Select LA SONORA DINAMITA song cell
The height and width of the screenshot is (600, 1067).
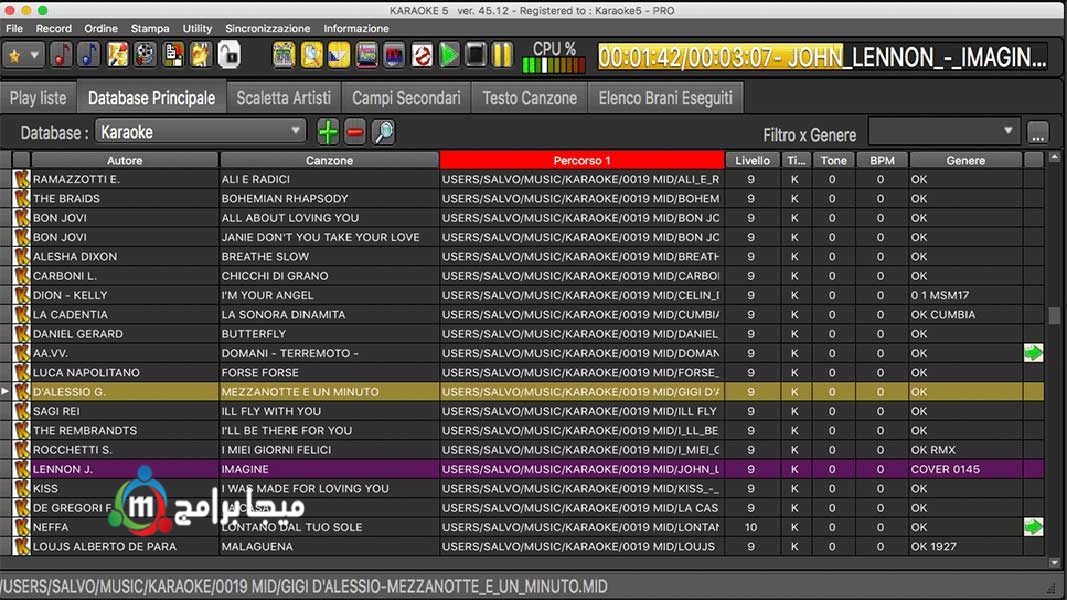pyautogui.click(x=329, y=314)
